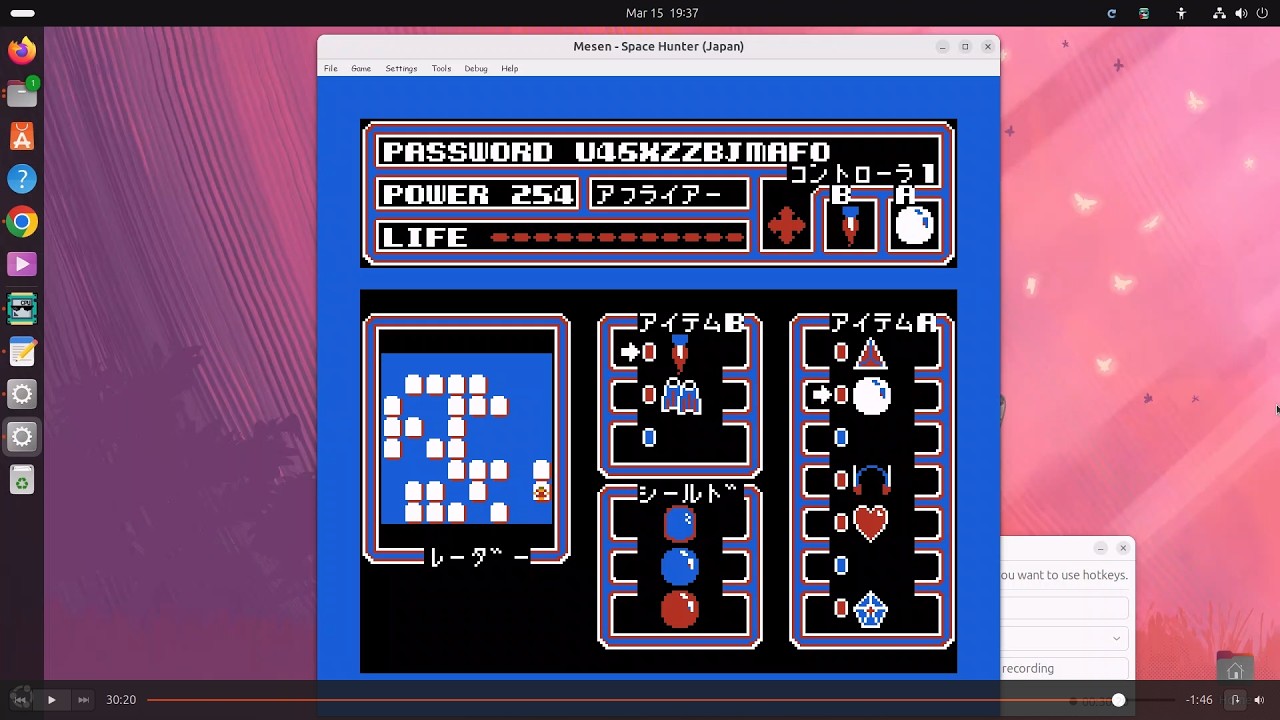The height and width of the screenshot is (720, 1280).
Task: Select the headphones item in Item A
Action: 871,480
